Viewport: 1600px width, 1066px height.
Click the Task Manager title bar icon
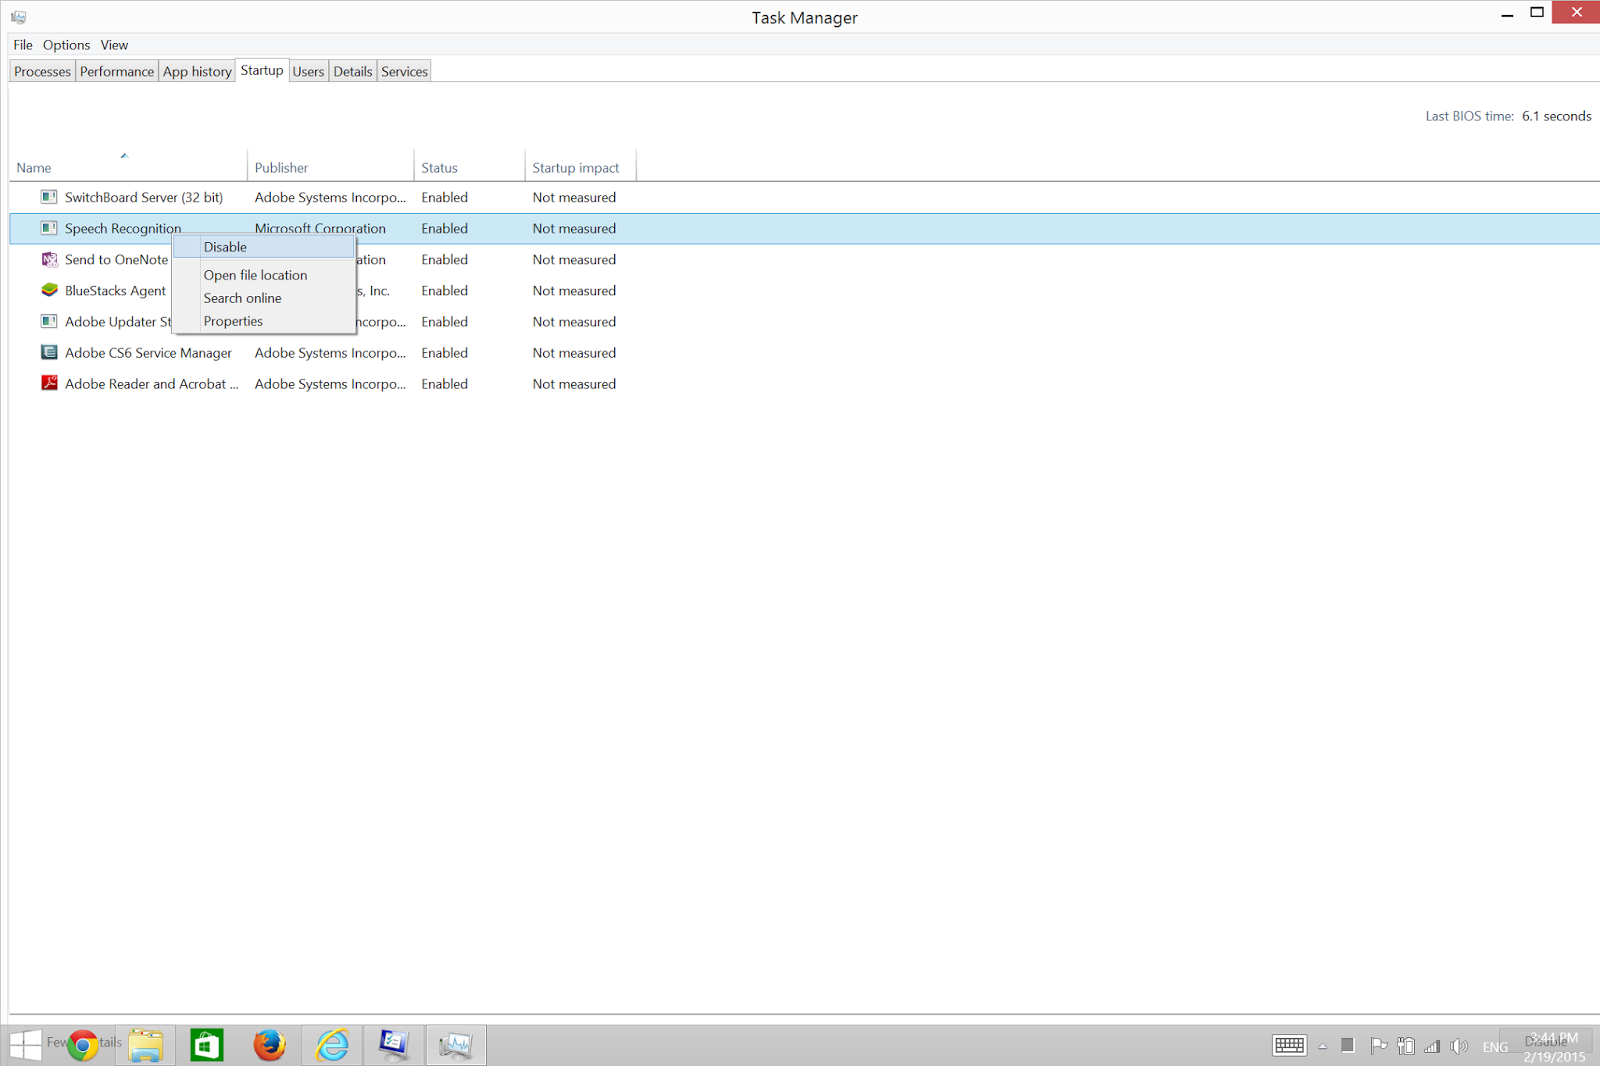coord(18,17)
